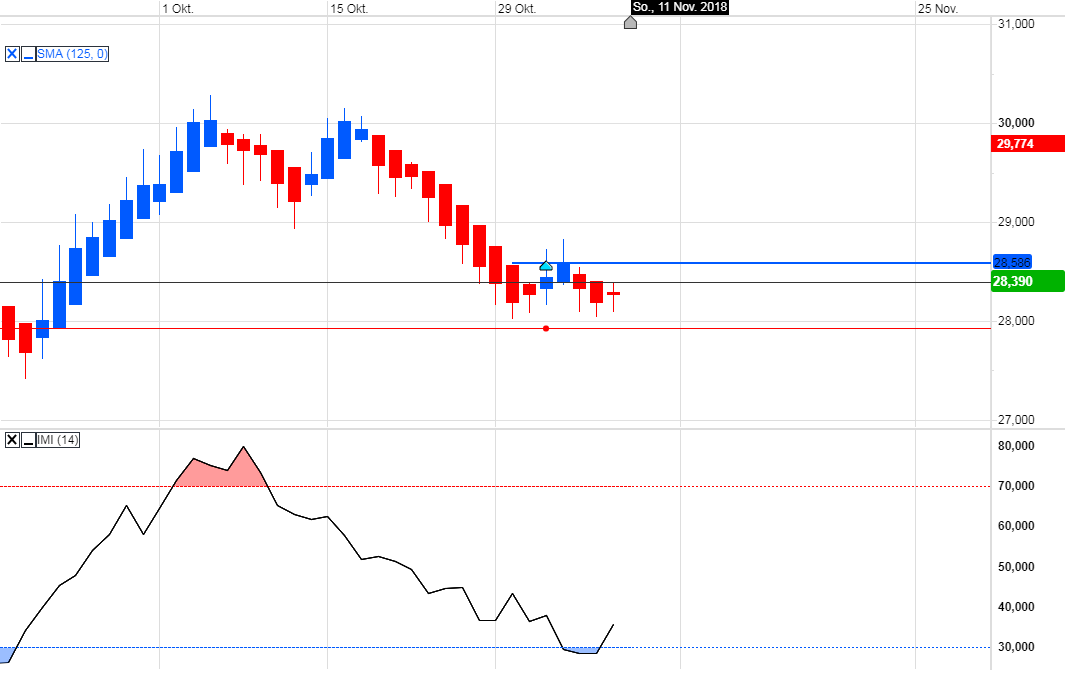The width and height of the screenshot is (1065, 675).
Task: Select the red dot handle on red line
Action: click(x=545, y=327)
